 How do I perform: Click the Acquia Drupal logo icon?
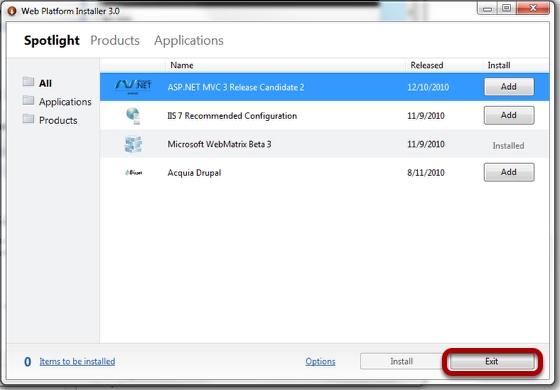point(134,172)
